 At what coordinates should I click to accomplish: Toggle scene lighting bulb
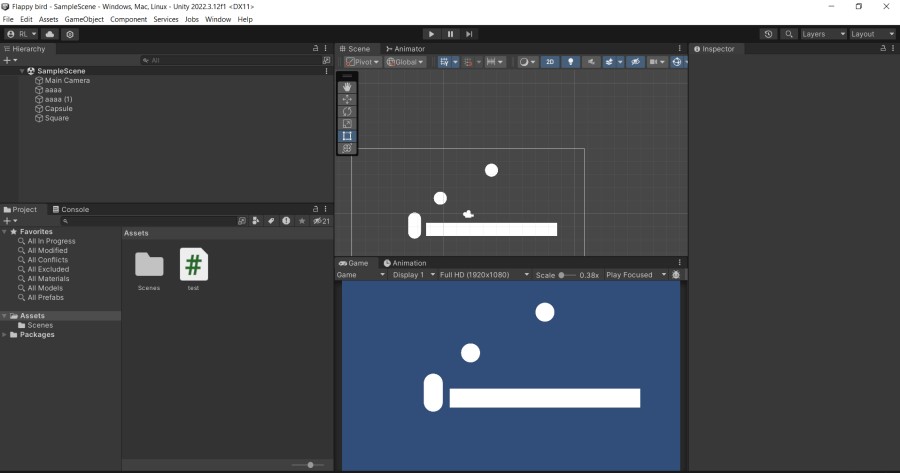(x=571, y=62)
